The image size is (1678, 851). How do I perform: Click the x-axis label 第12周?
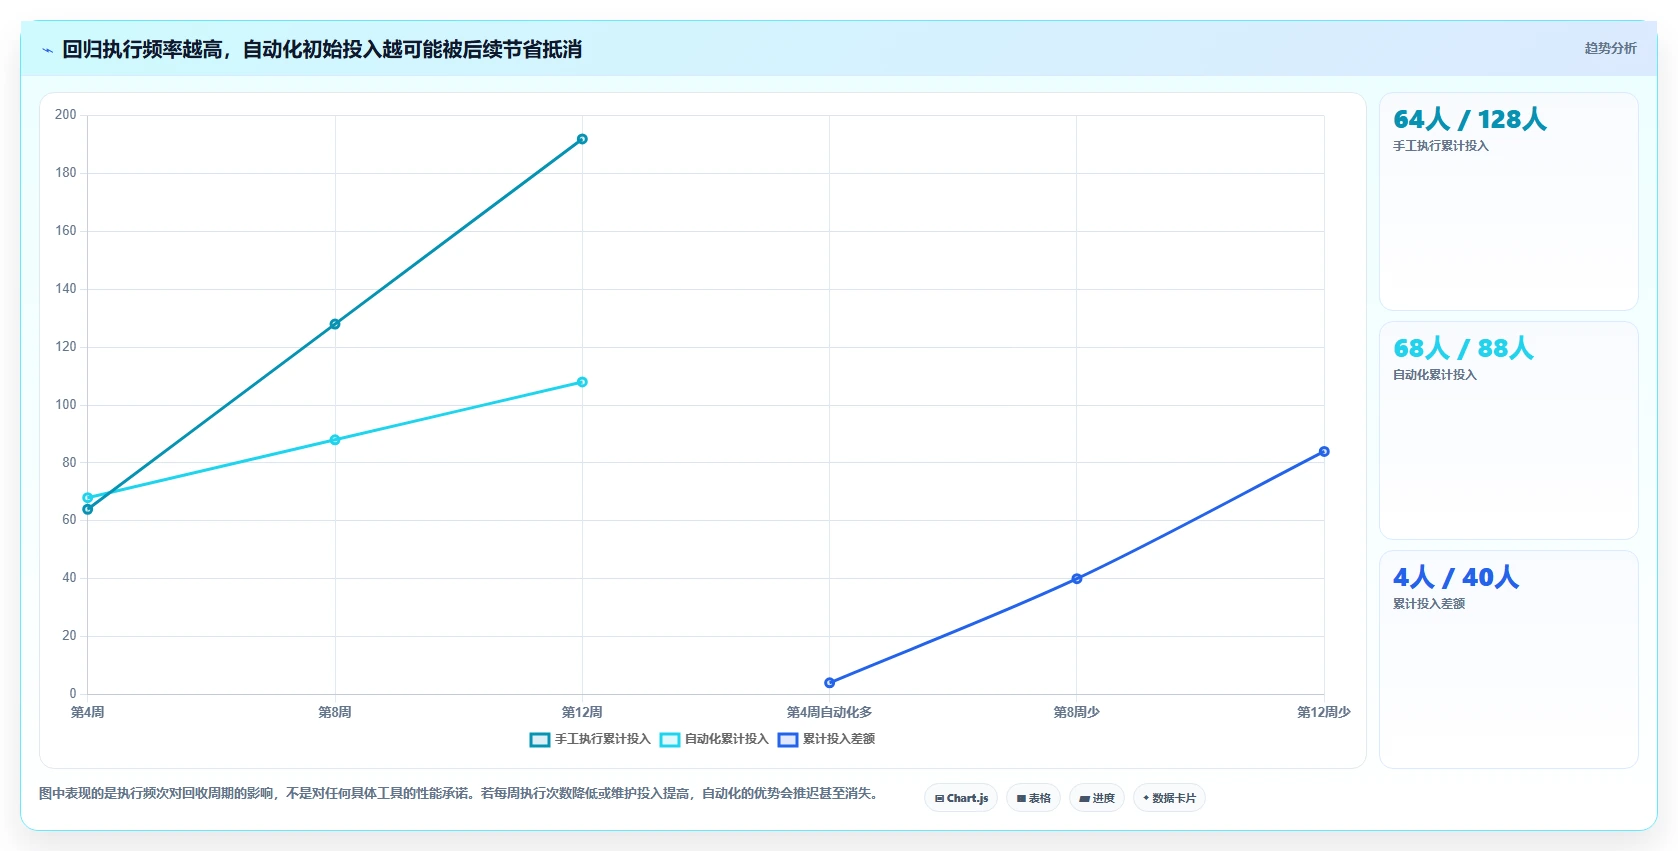pos(582,712)
